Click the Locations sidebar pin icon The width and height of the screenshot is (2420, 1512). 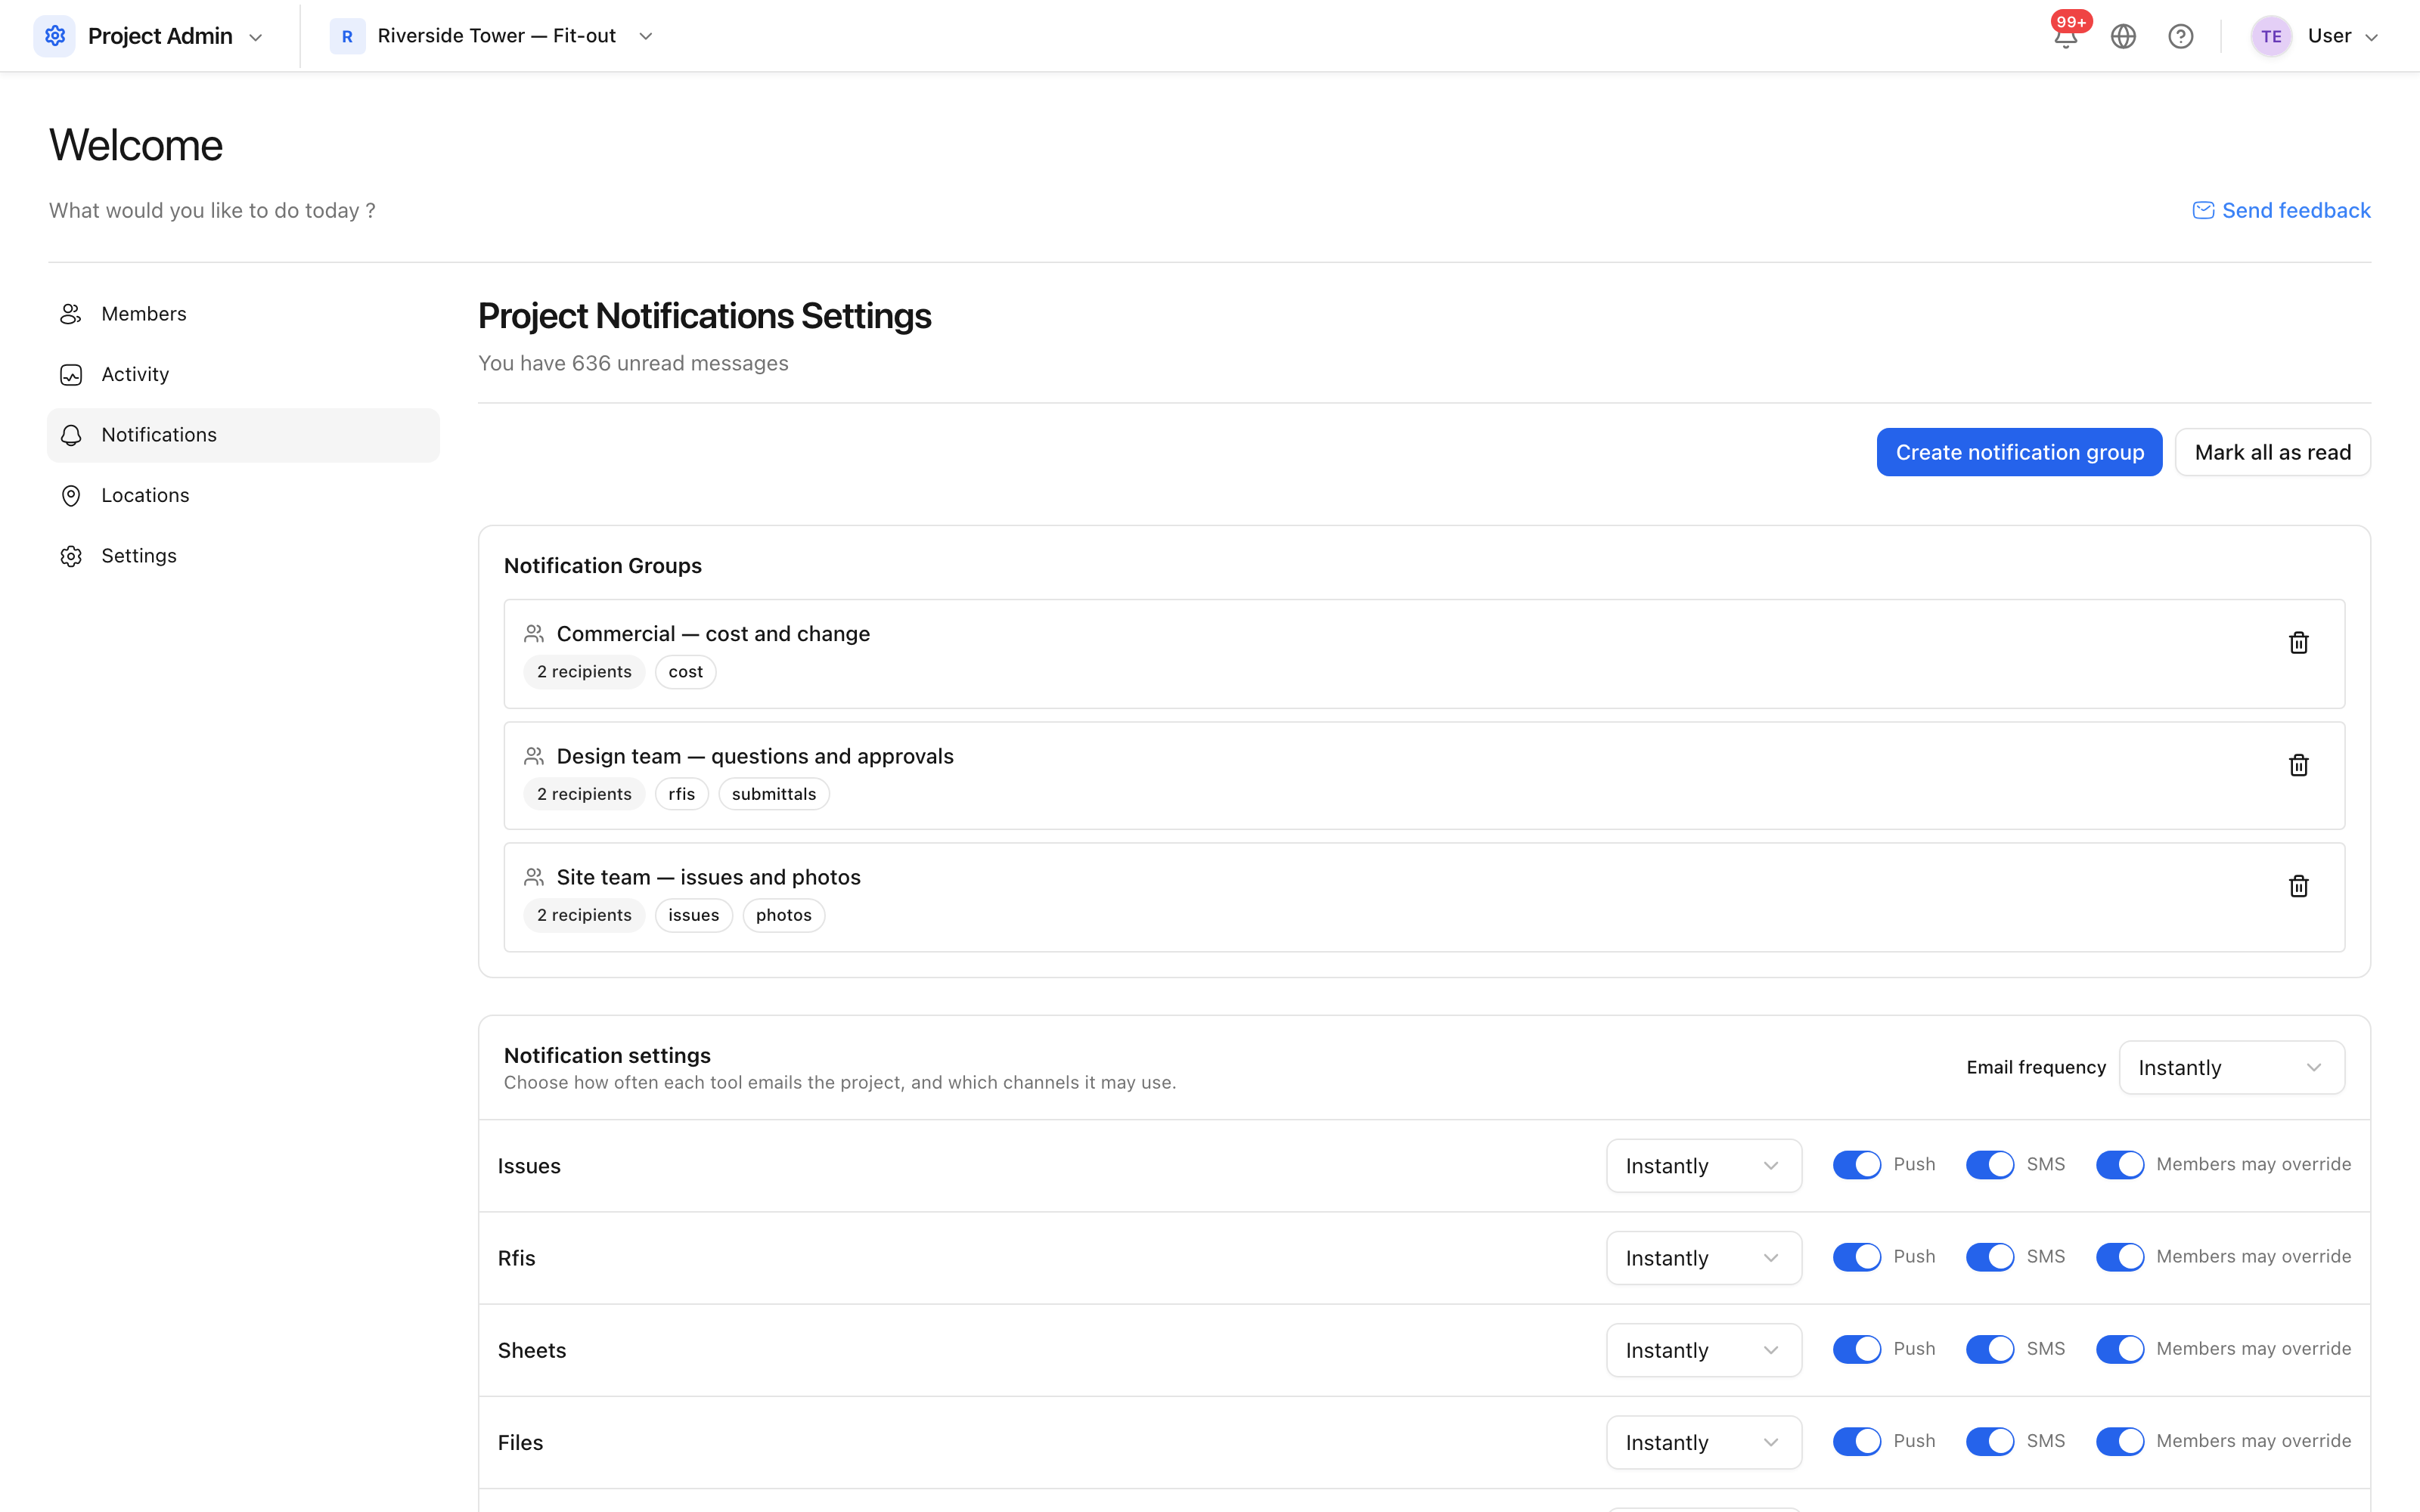[71, 496]
